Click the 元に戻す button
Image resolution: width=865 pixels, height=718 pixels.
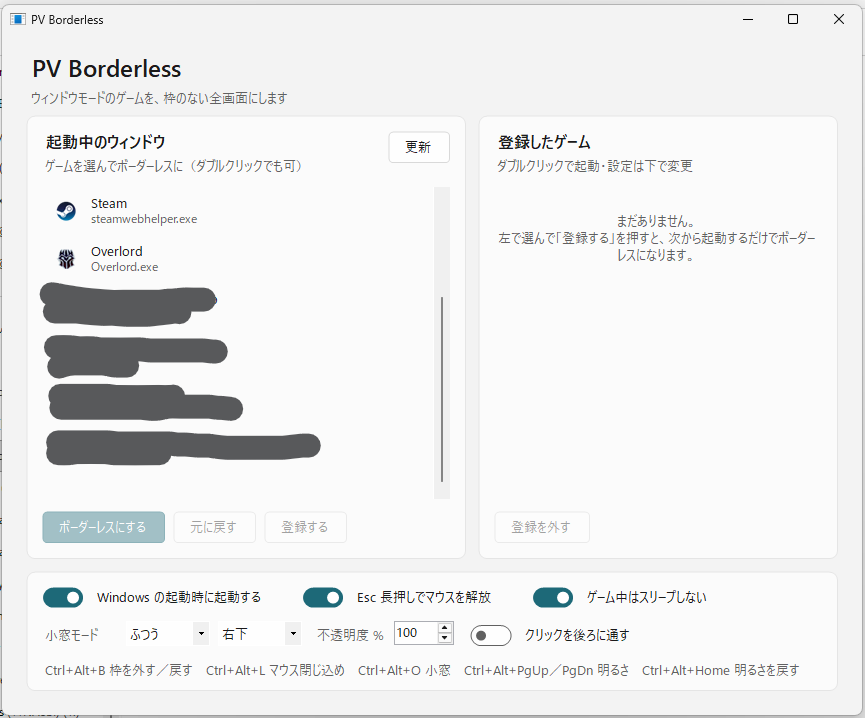tap(215, 527)
